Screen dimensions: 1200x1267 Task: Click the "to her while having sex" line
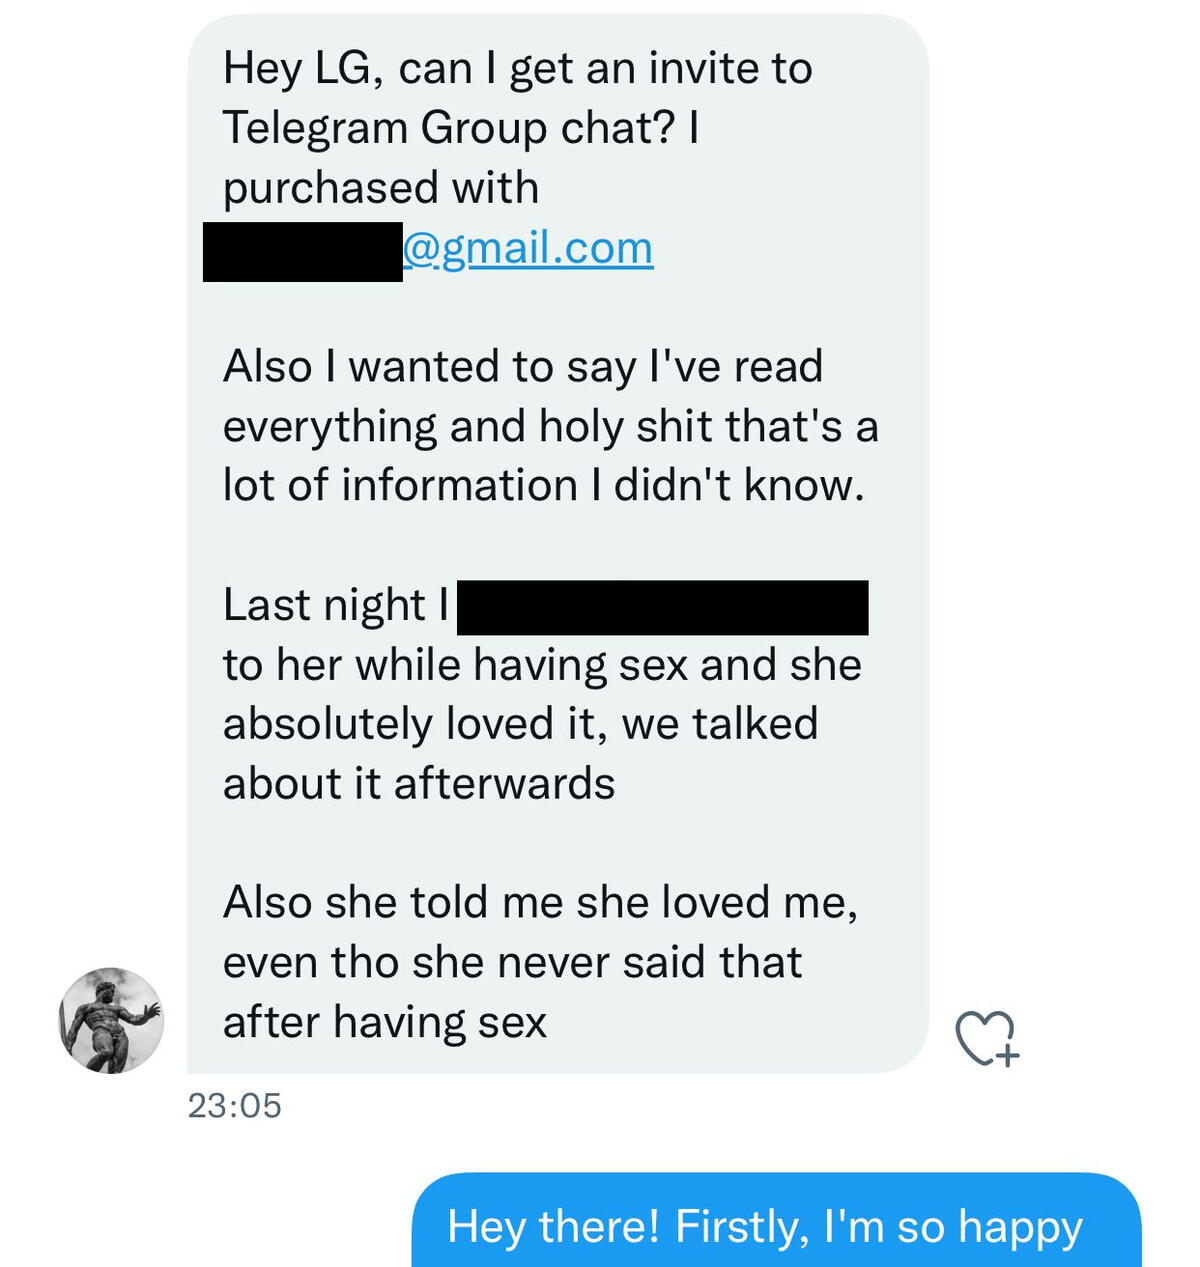click(x=542, y=665)
